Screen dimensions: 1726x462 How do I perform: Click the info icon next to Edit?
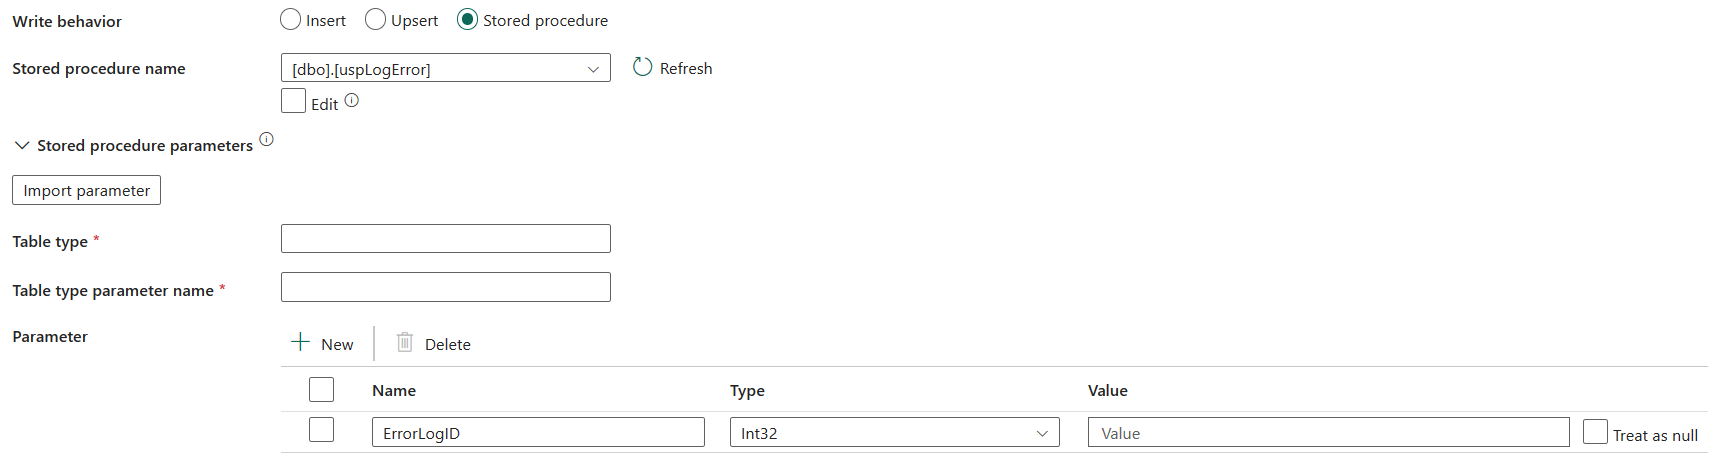(352, 100)
